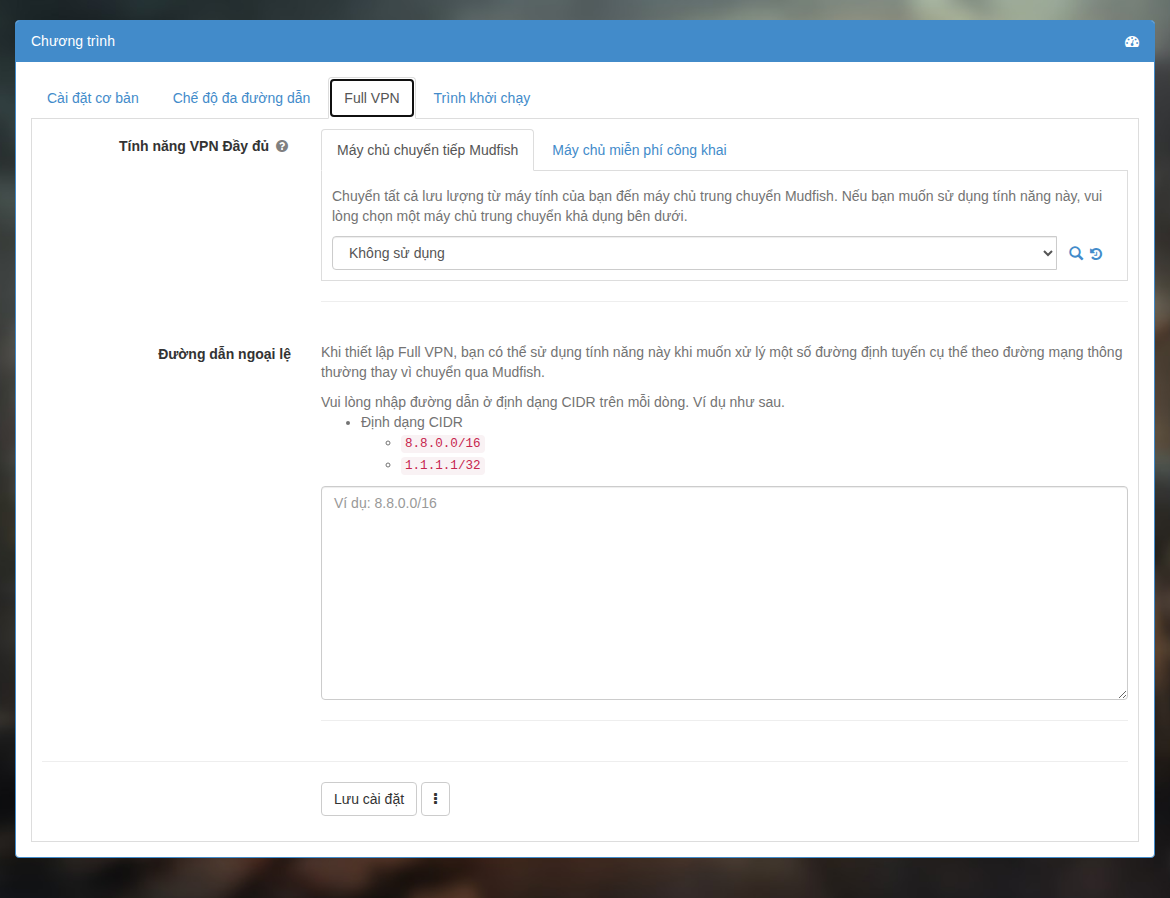Open Chế độ đa đường dẫn tab

pos(241,98)
